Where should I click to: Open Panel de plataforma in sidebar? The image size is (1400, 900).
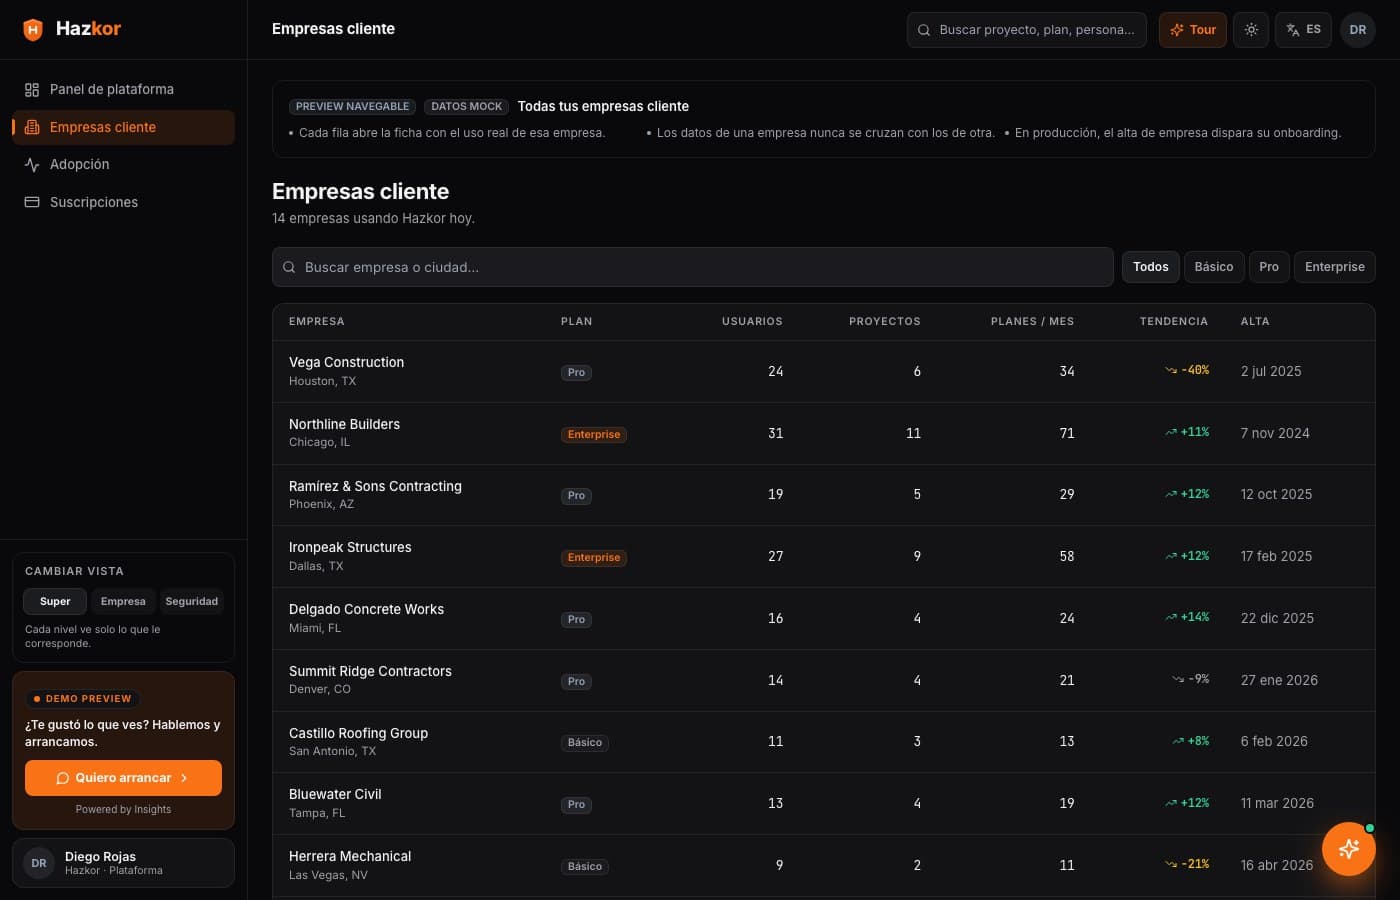point(123,90)
